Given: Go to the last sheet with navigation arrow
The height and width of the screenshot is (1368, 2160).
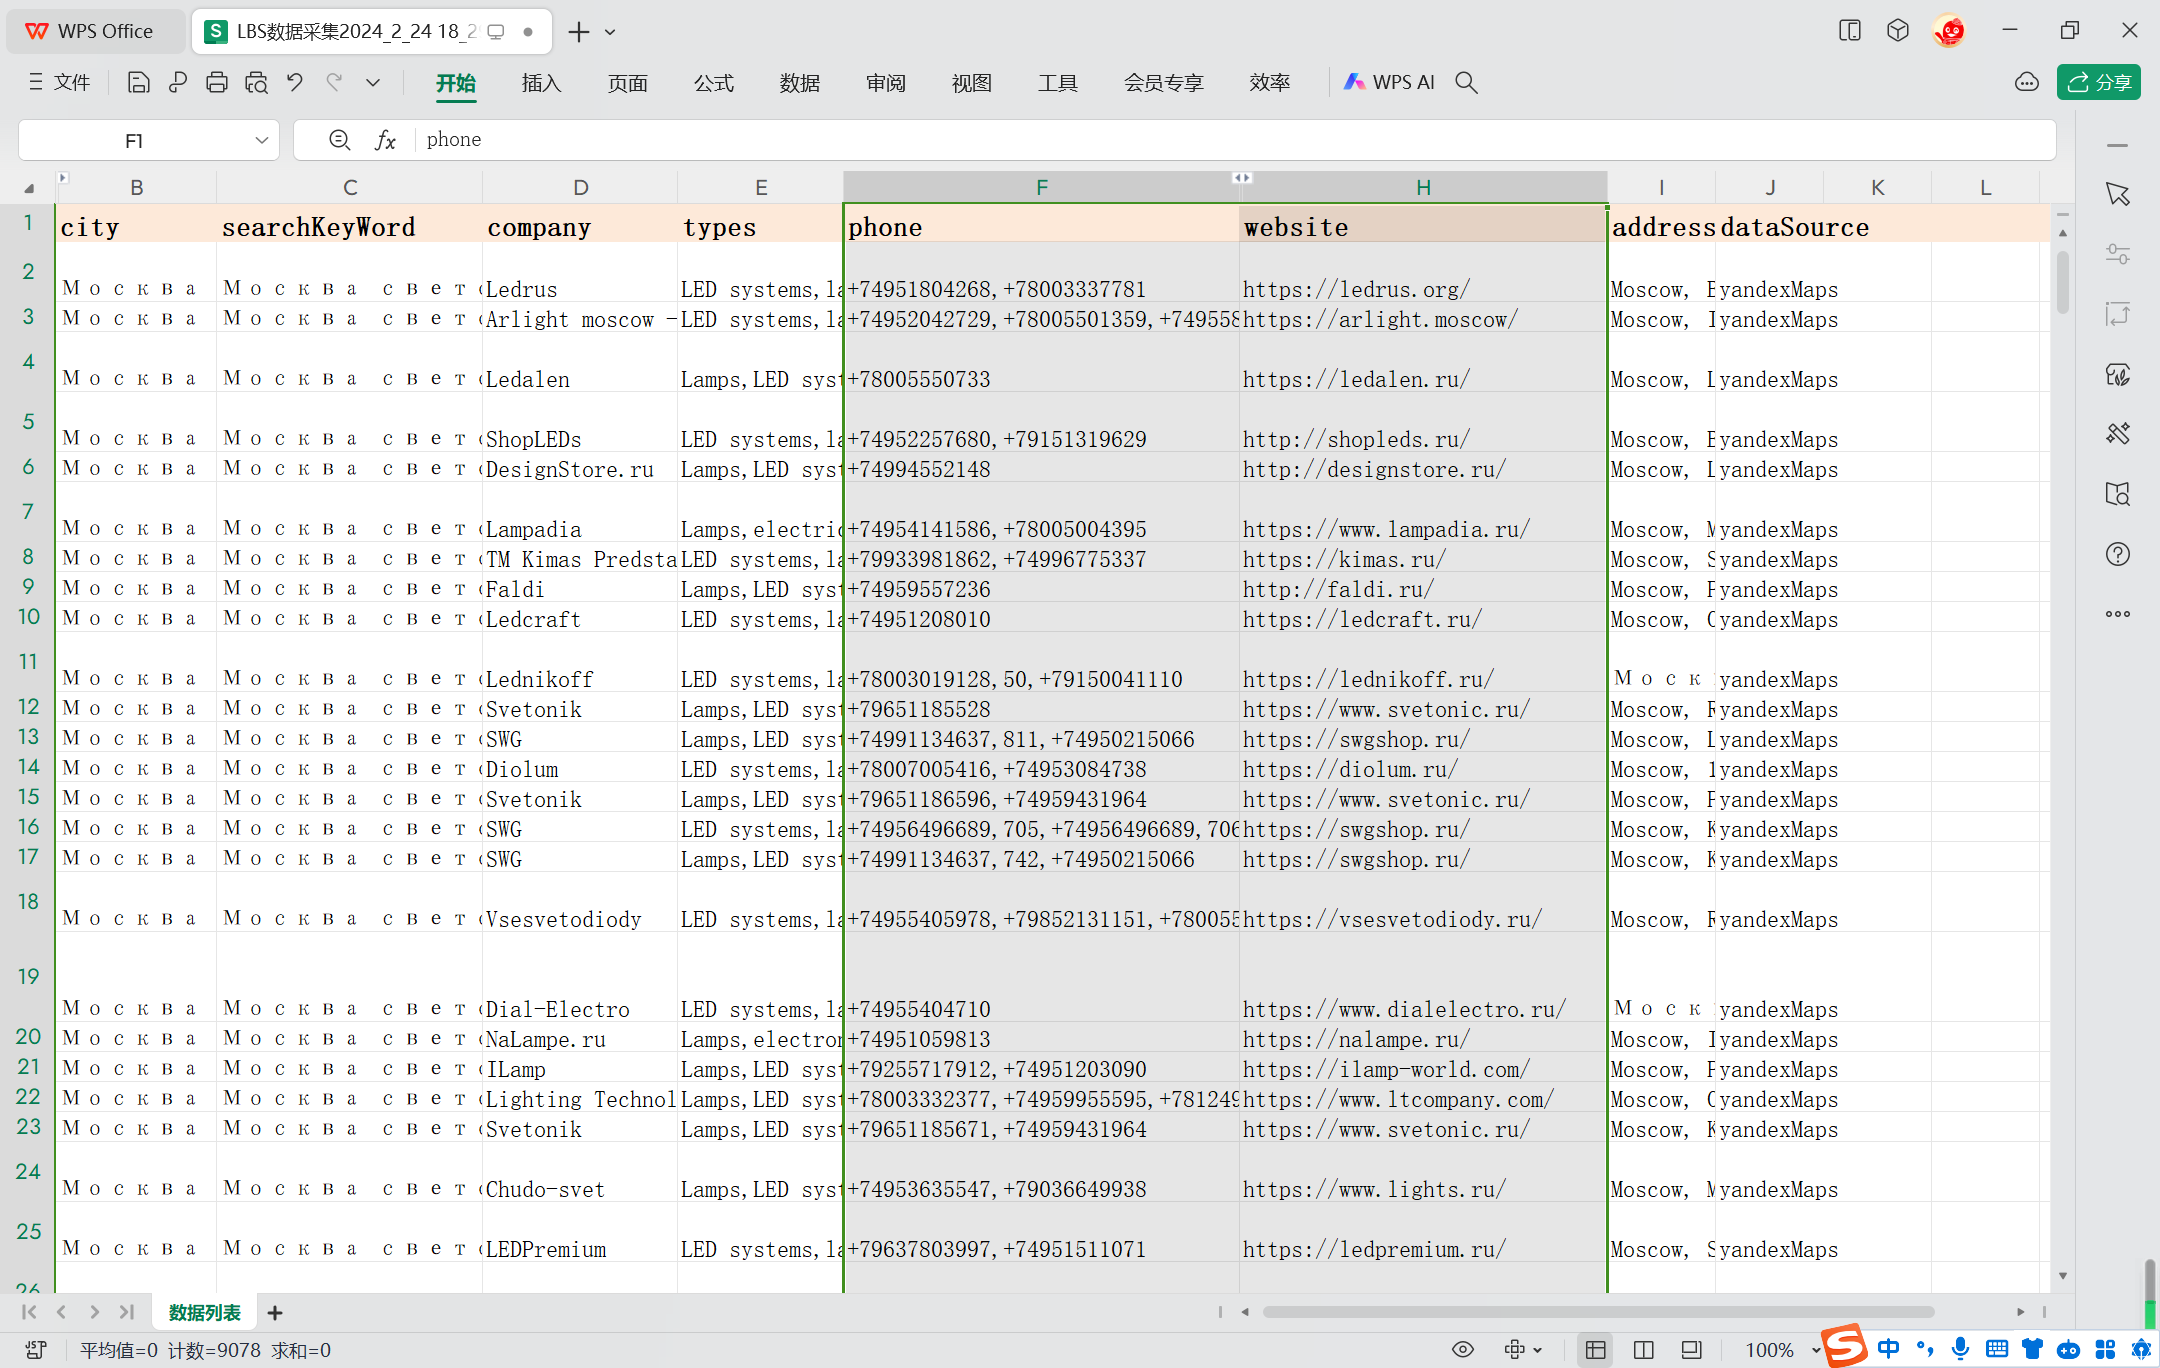Looking at the screenshot, I should point(127,1312).
